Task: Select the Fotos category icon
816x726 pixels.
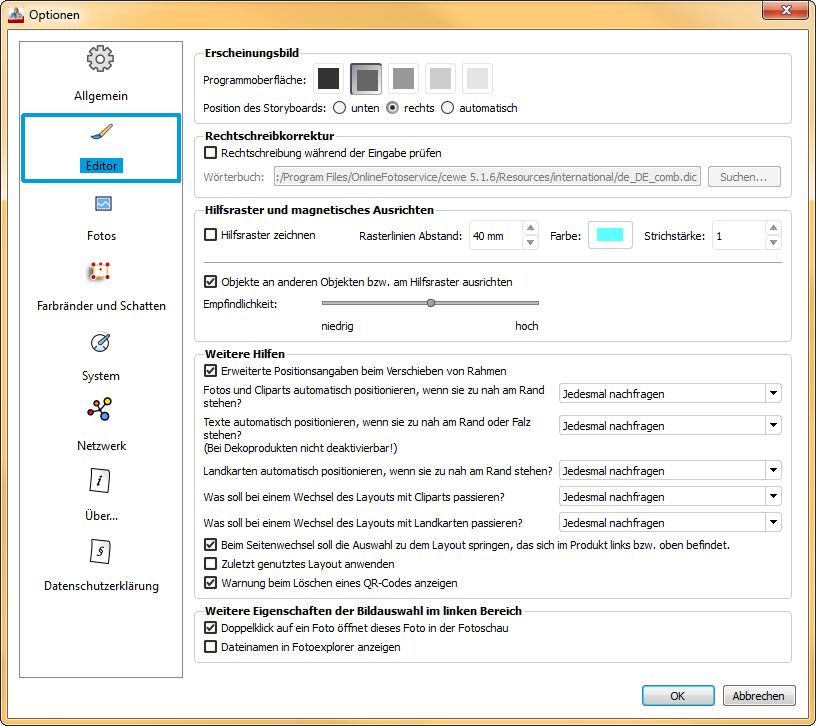Action: coord(101,204)
